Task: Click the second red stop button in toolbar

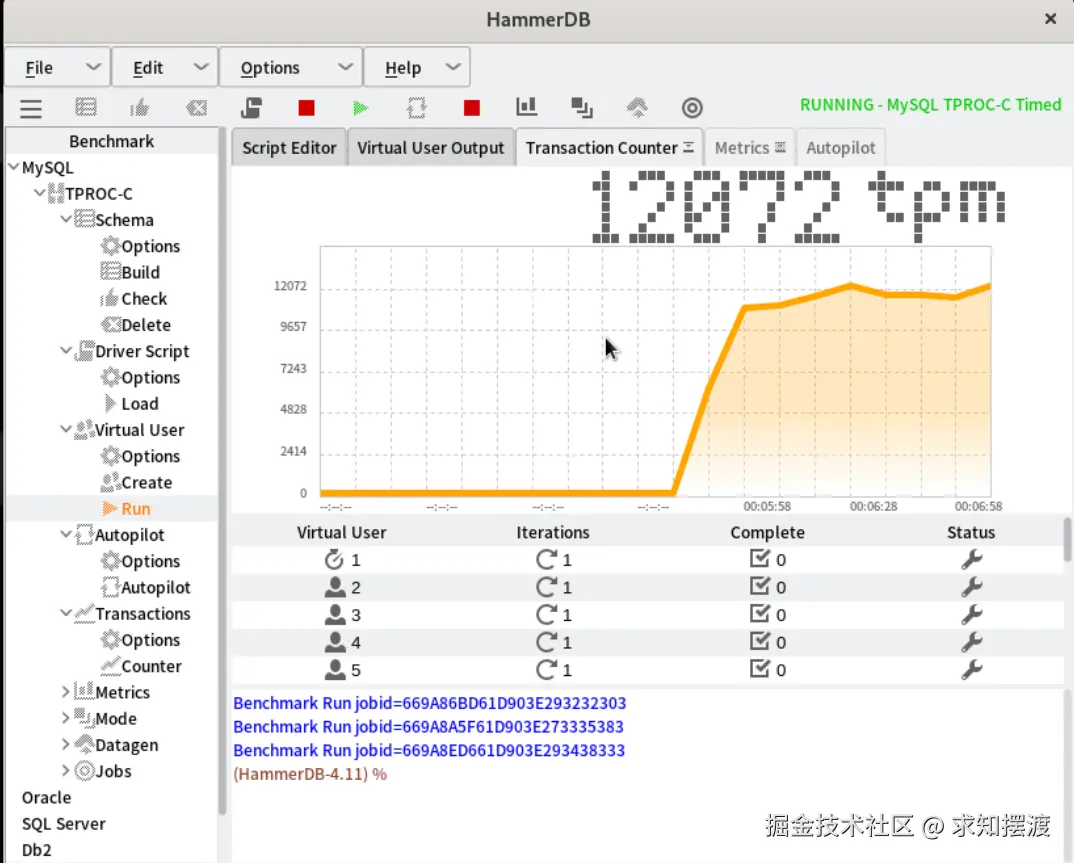Action: click(471, 108)
